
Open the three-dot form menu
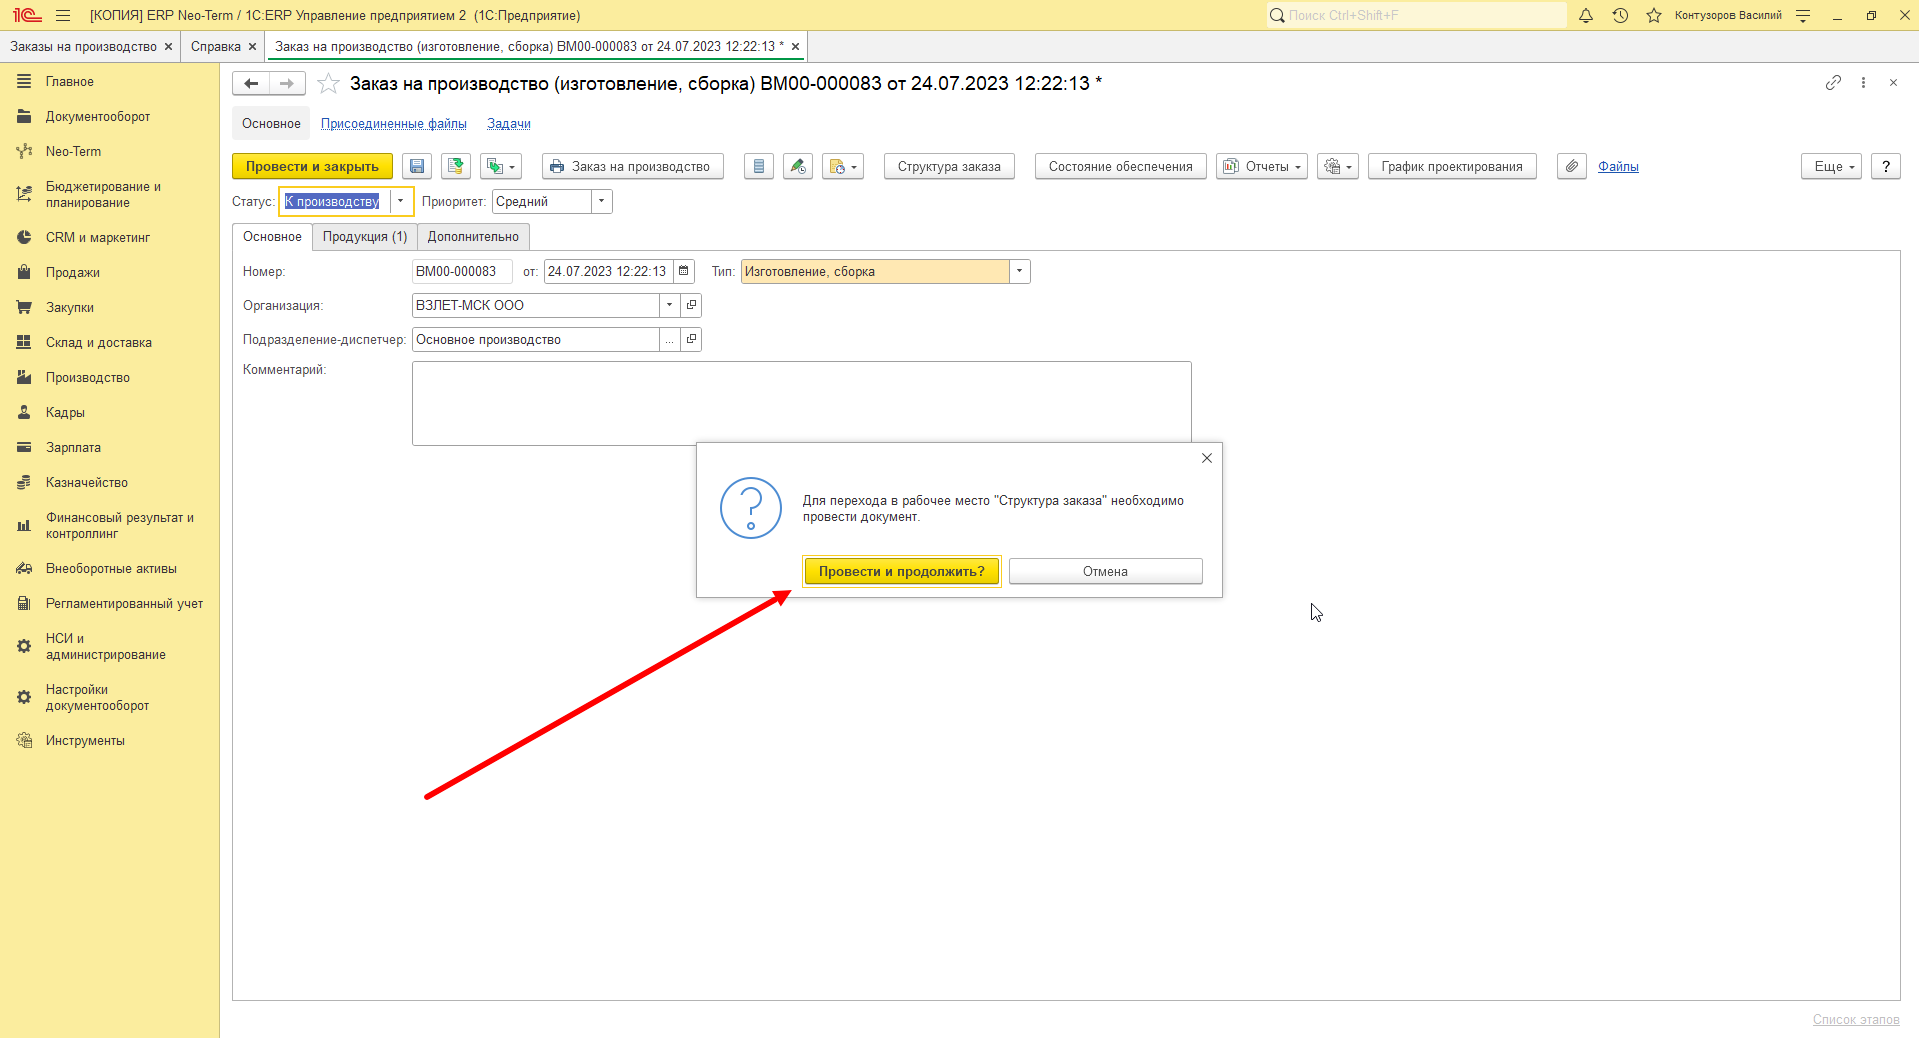(x=1863, y=83)
